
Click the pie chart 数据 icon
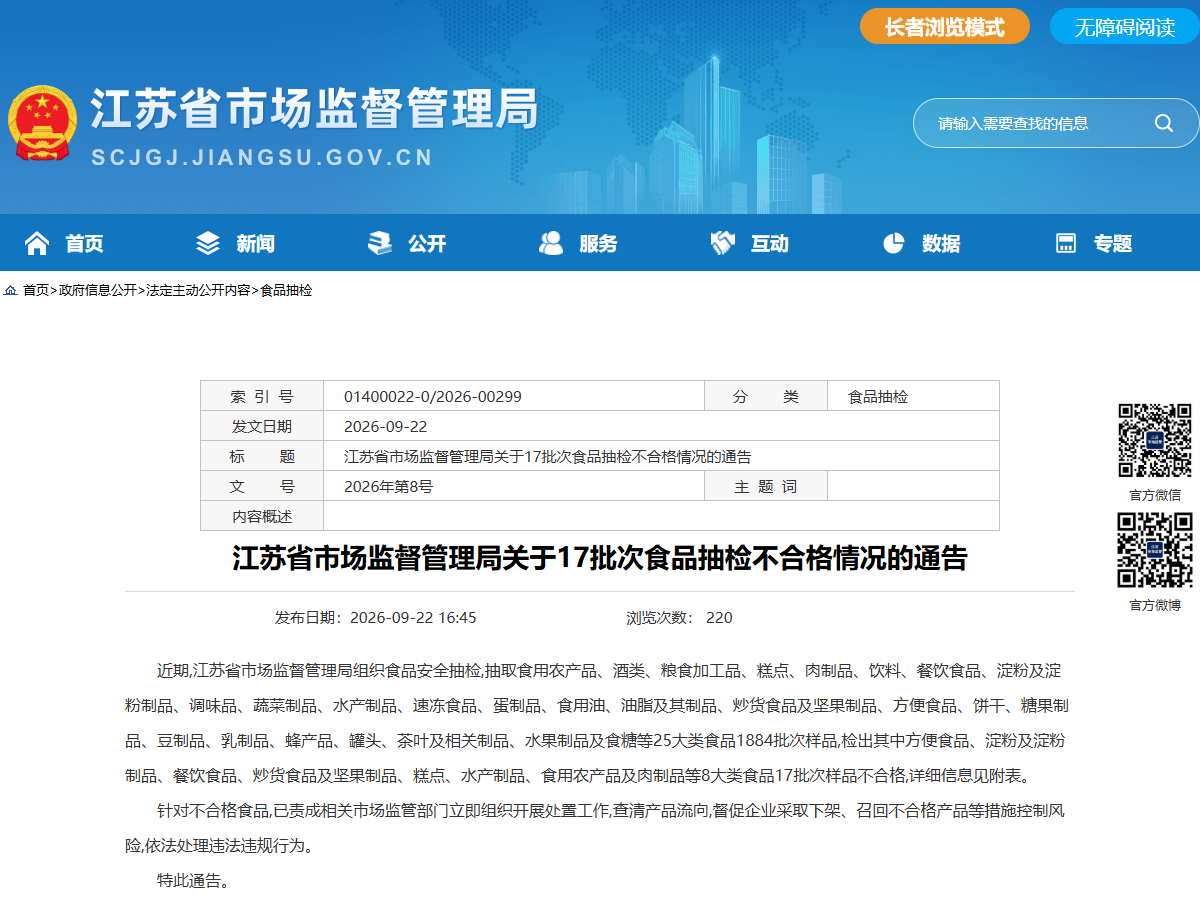tap(894, 243)
